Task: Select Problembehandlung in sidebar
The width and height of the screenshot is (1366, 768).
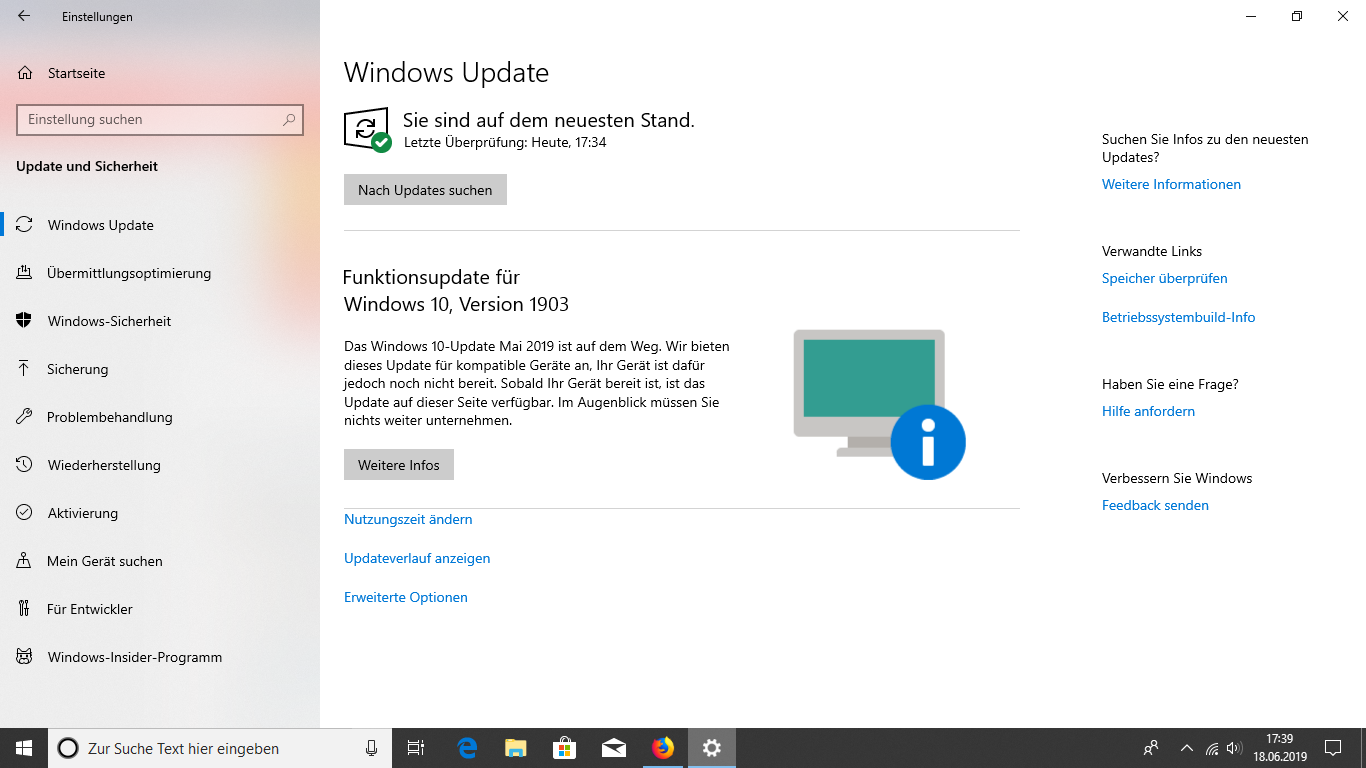Action: click(160, 417)
